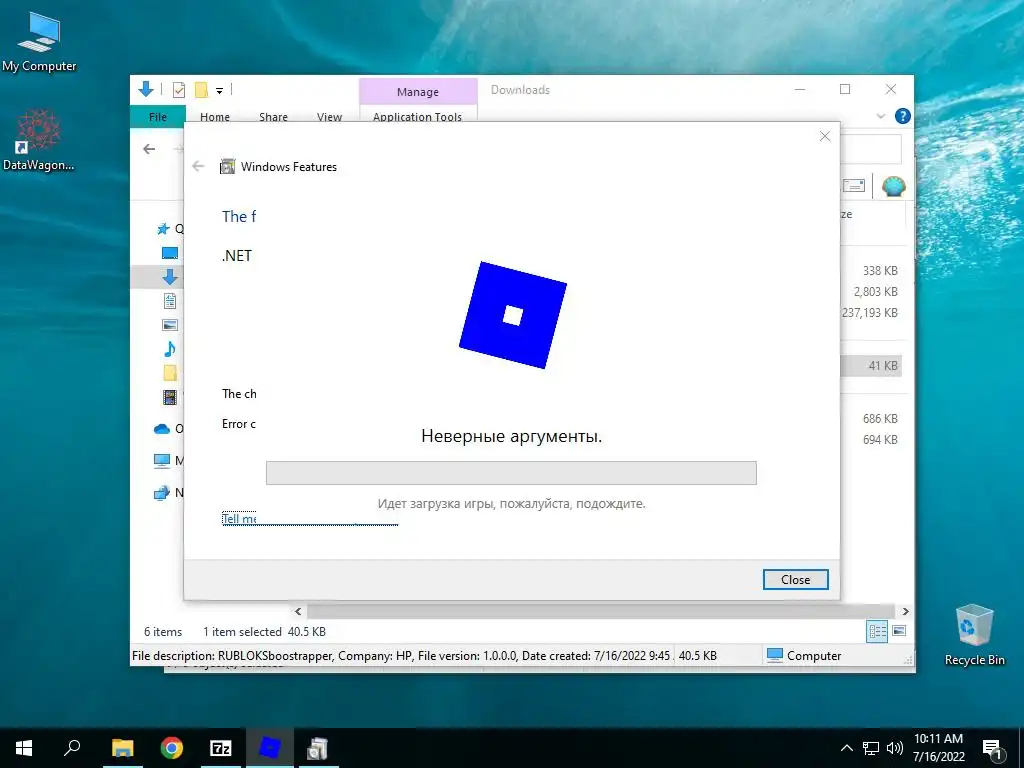1024x768 pixels.
Task: Show hidden tray icons chevron
Action: (846, 748)
